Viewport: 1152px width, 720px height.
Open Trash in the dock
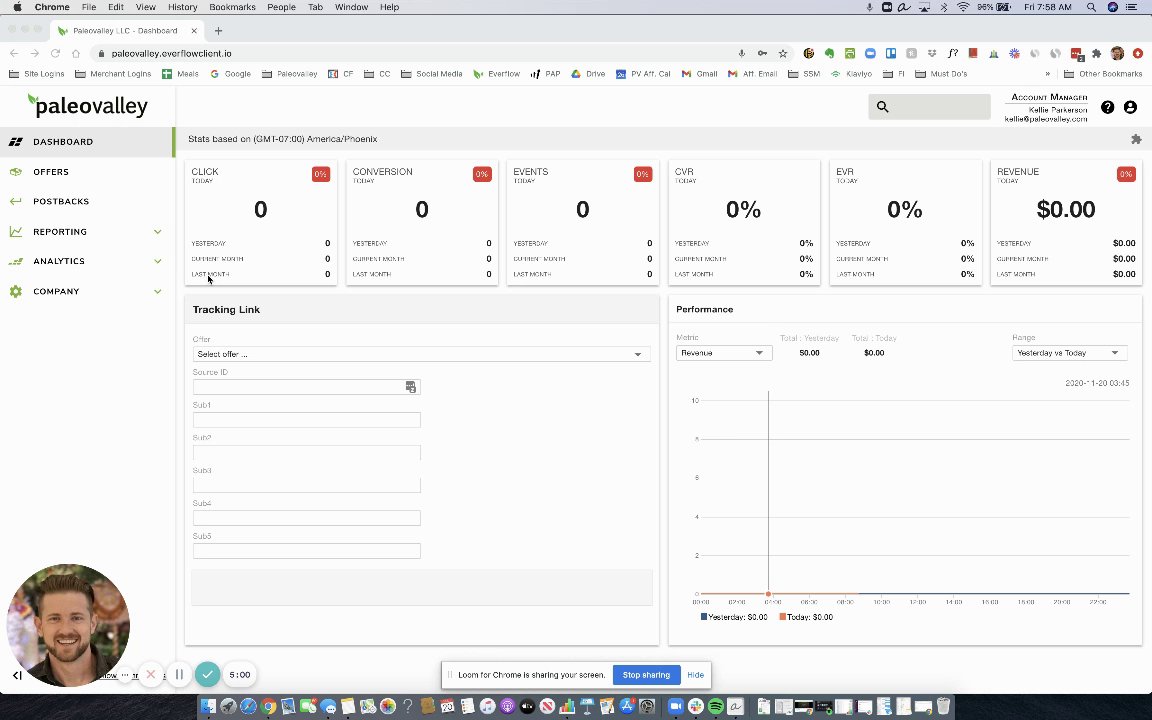(943, 707)
